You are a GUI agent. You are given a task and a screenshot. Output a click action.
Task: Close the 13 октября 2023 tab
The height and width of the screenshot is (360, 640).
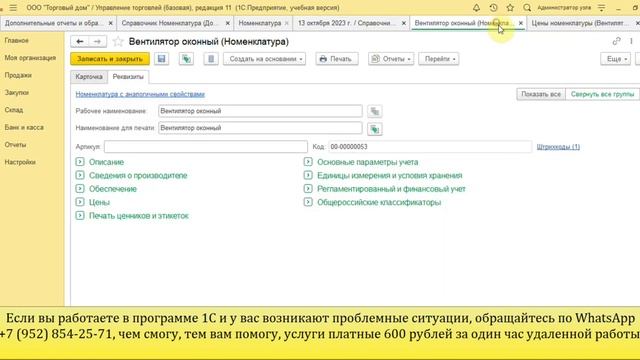tap(404, 23)
